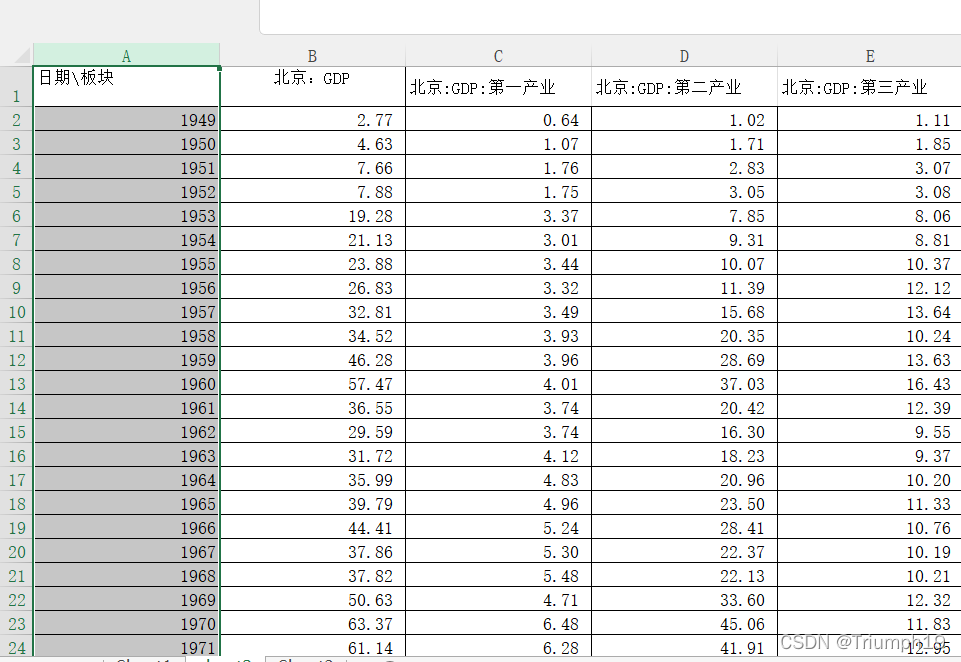Select row 8 header
This screenshot has width=961, height=662.
point(17,264)
